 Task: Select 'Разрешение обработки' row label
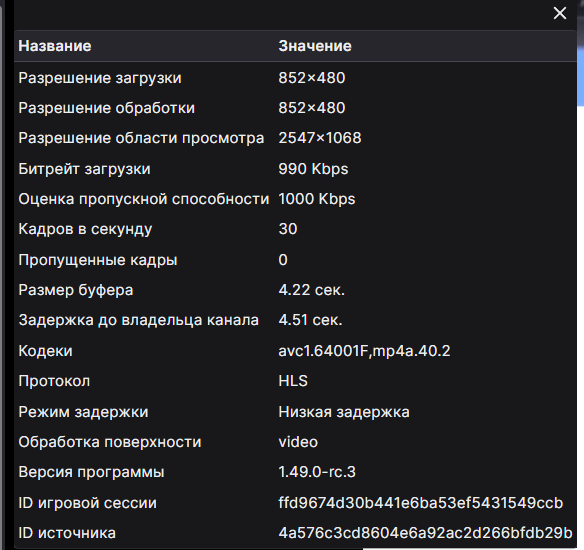(x=107, y=108)
